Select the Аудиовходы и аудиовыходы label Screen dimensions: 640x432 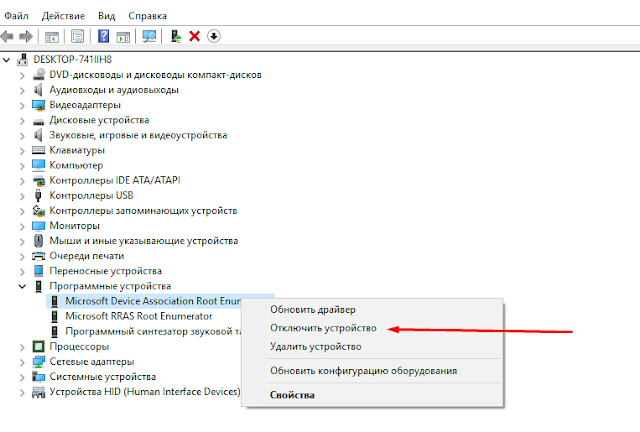tap(114, 90)
